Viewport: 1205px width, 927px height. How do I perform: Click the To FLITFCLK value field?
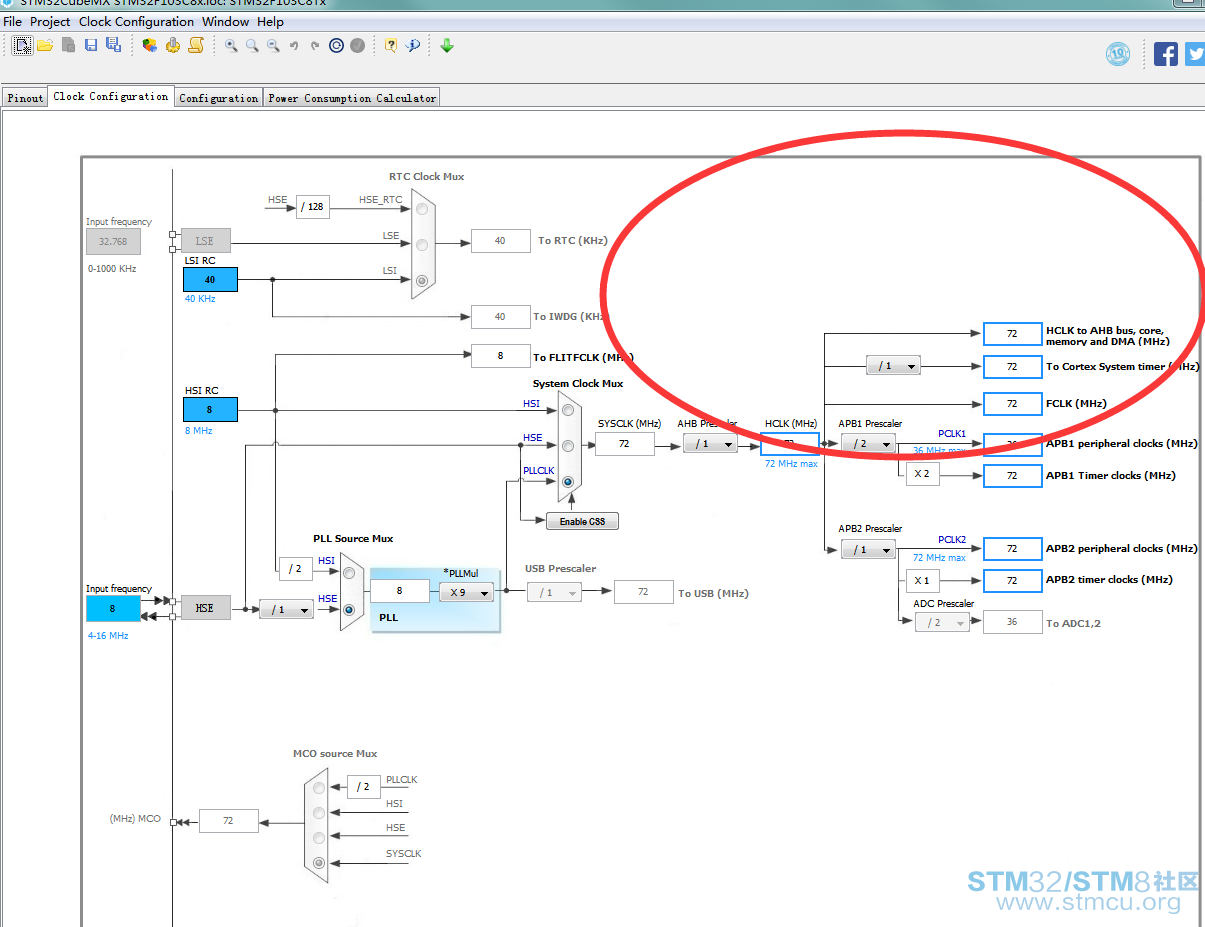(x=501, y=355)
